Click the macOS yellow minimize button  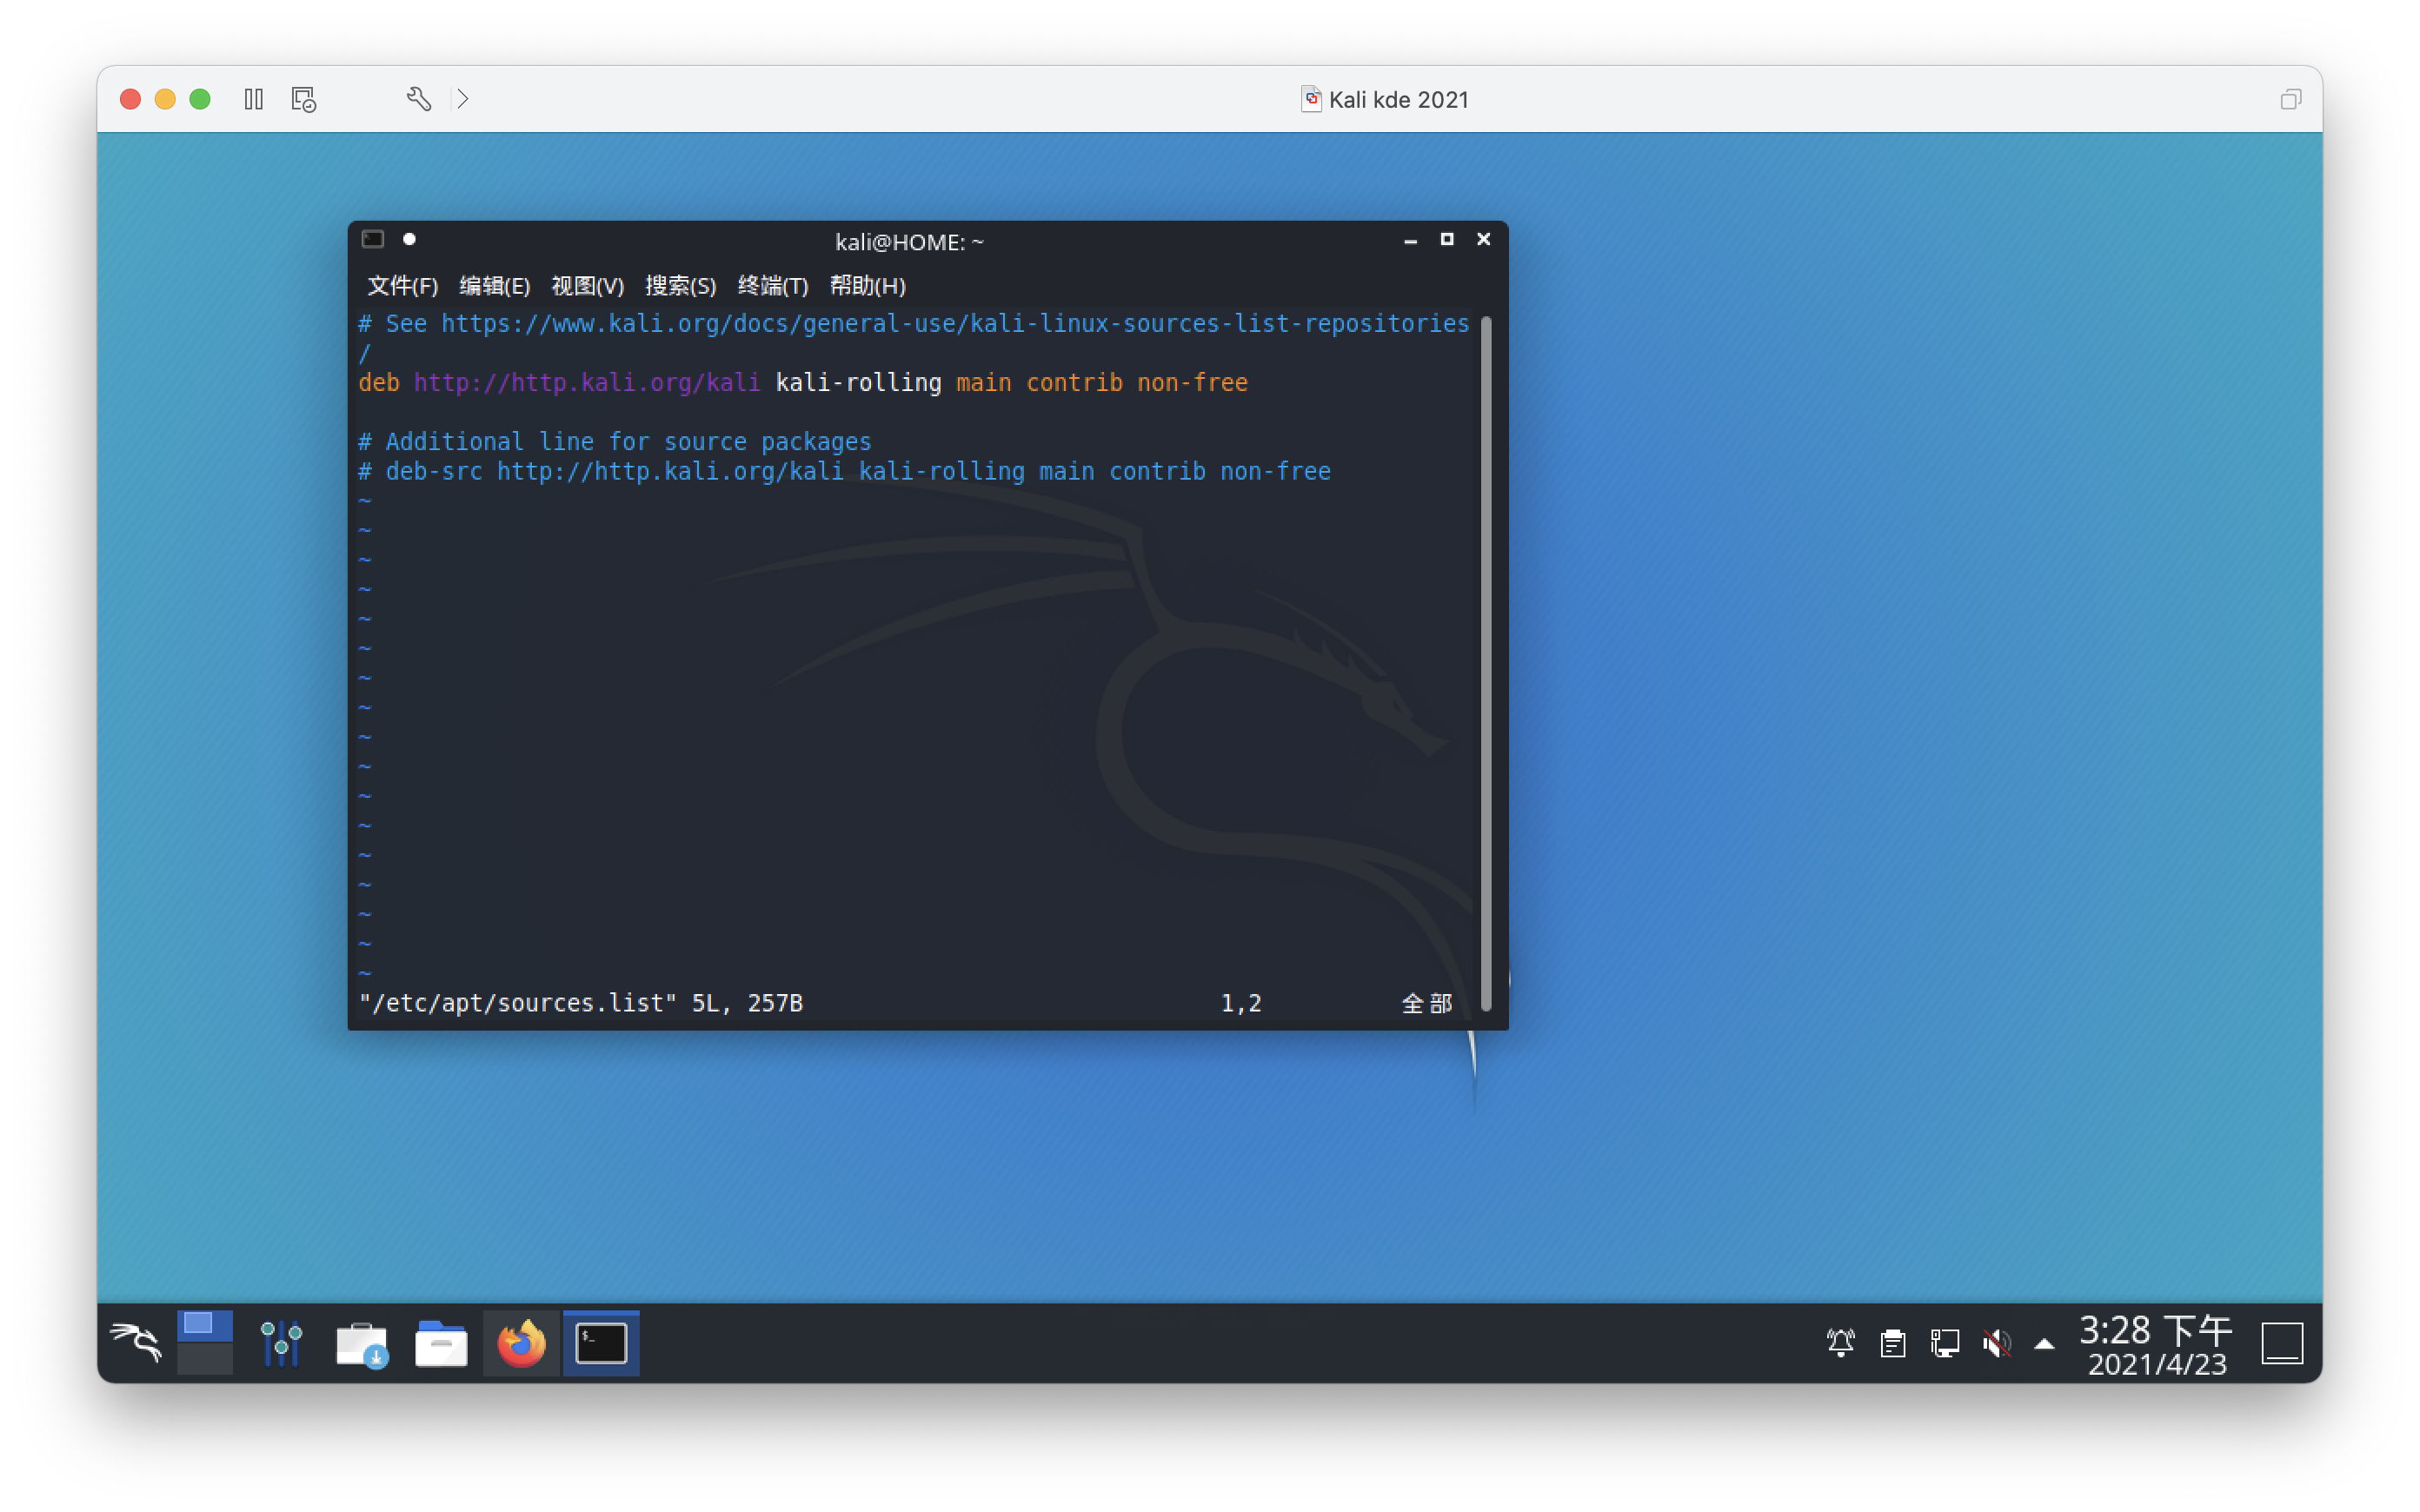point(165,99)
